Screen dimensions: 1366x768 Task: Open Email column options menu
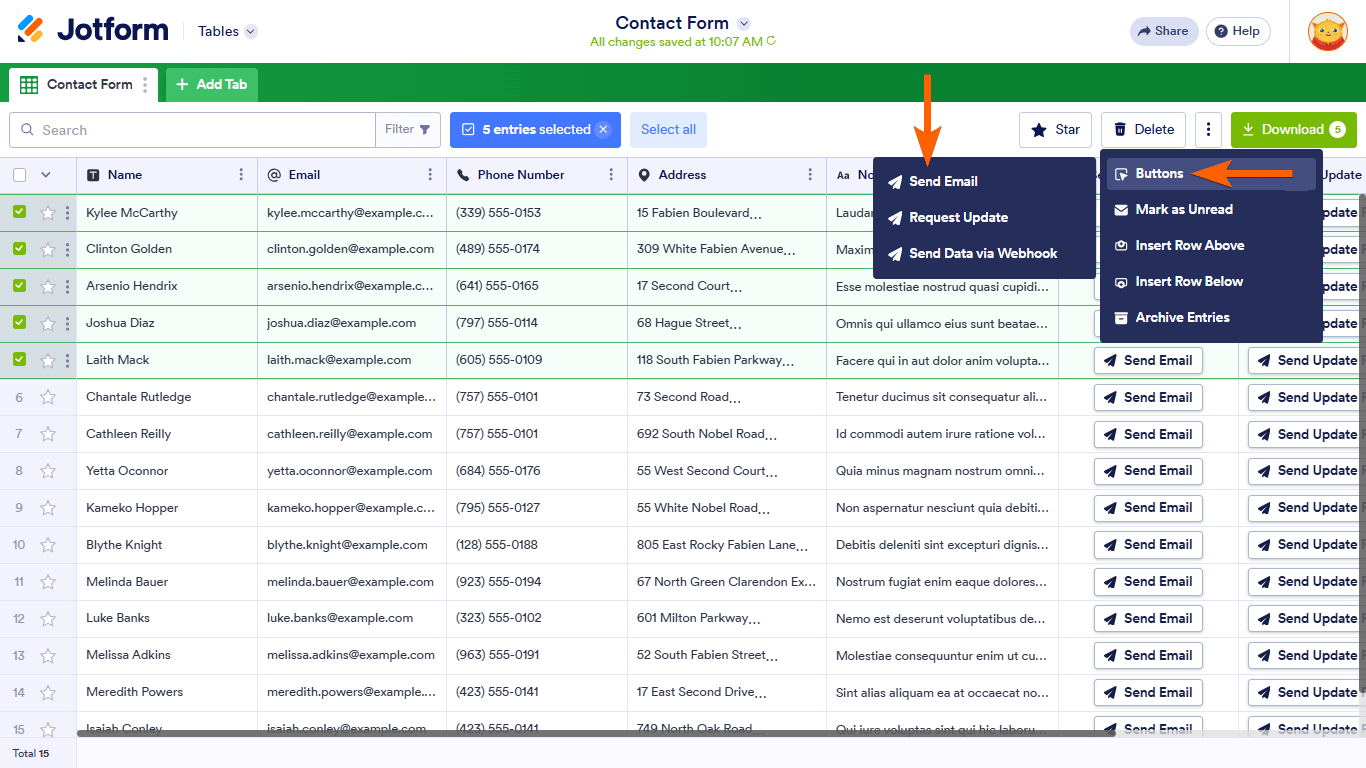point(430,175)
